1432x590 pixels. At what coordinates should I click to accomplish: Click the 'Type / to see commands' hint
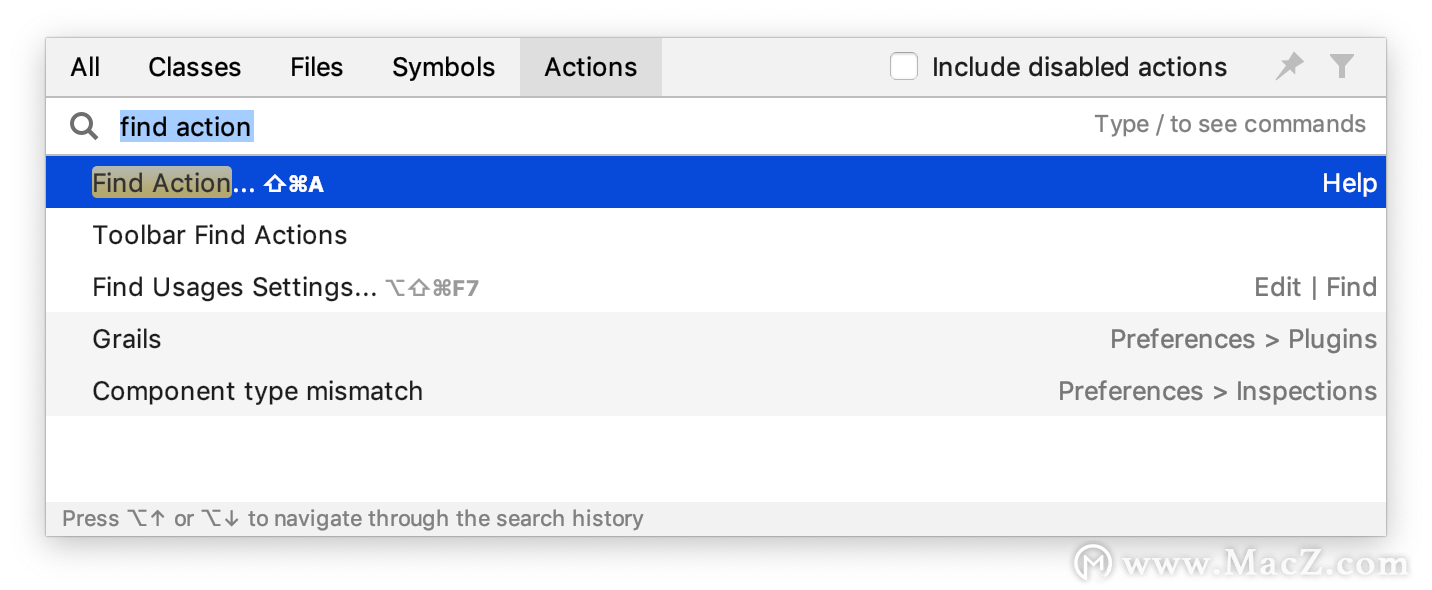point(1230,124)
